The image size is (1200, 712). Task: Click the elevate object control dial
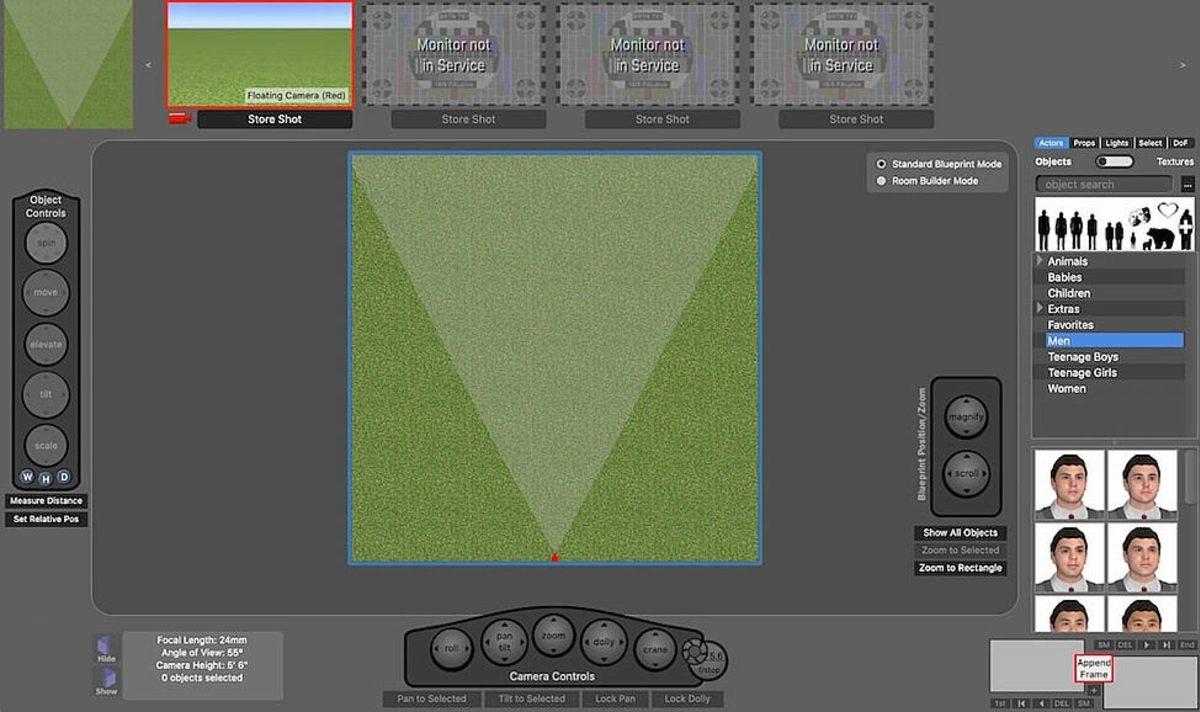click(x=46, y=344)
